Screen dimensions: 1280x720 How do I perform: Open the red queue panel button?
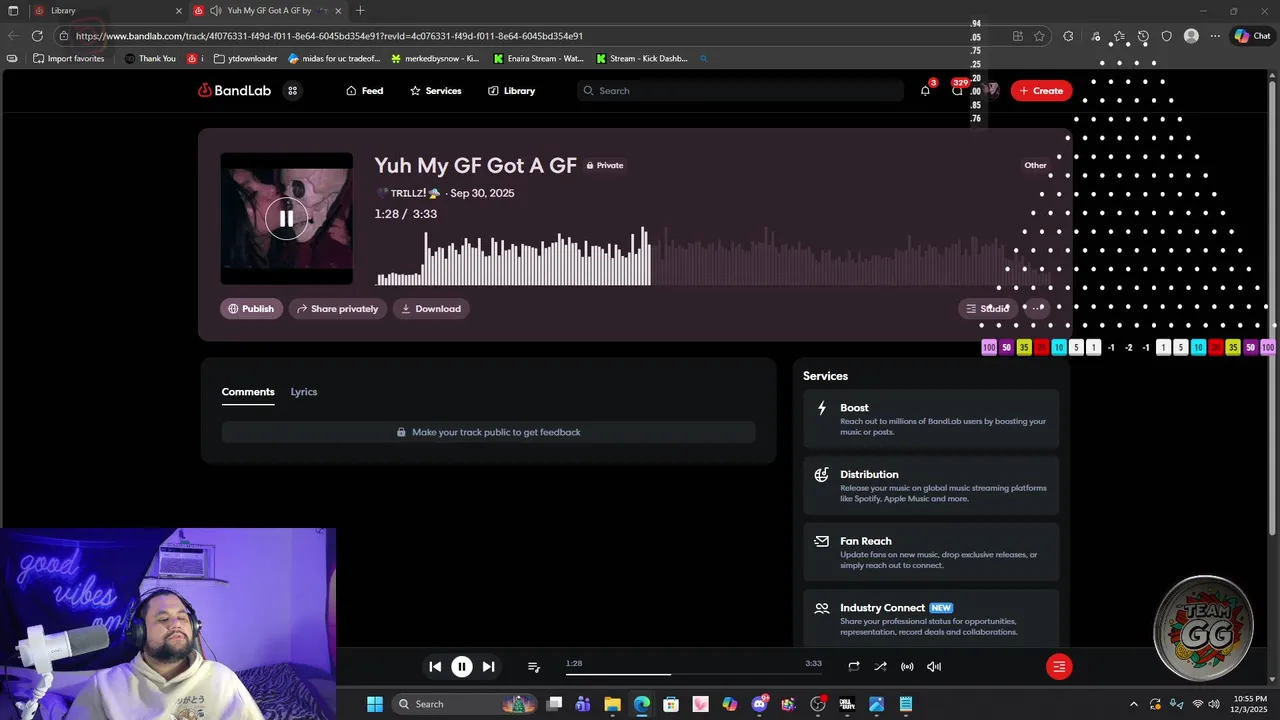(x=1059, y=666)
